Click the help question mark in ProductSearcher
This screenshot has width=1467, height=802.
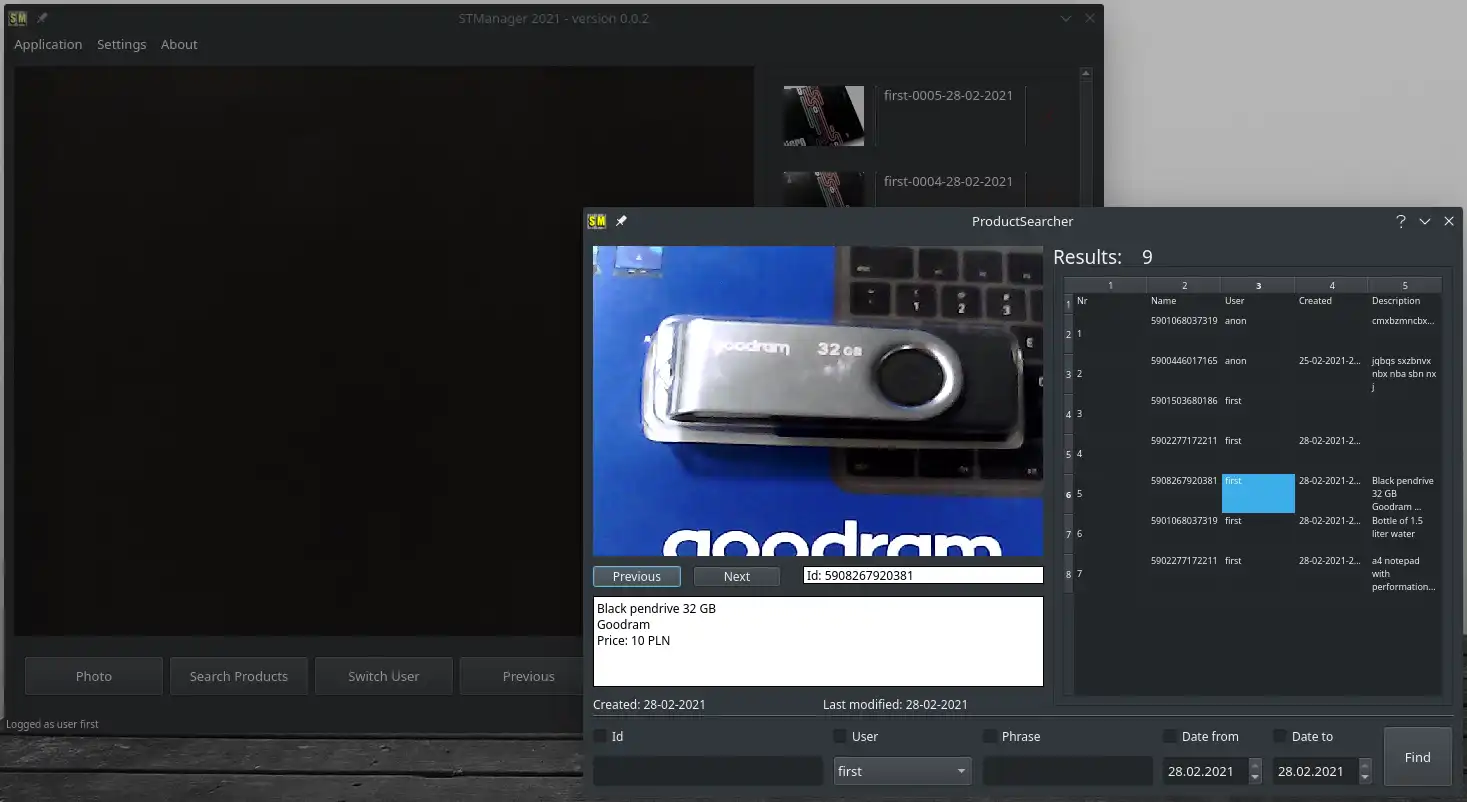[x=1401, y=221]
